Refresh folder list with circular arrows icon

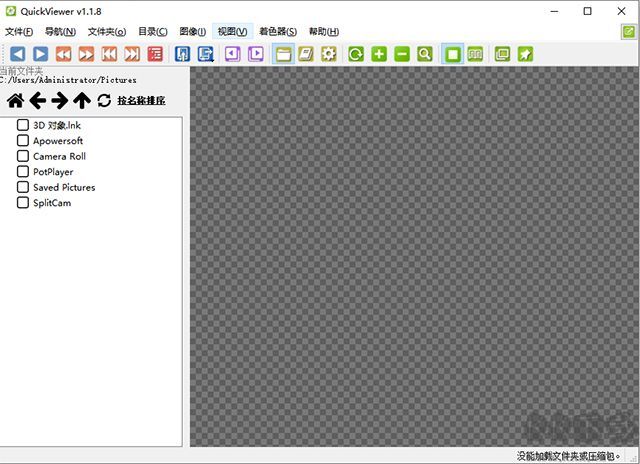coord(104,100)
